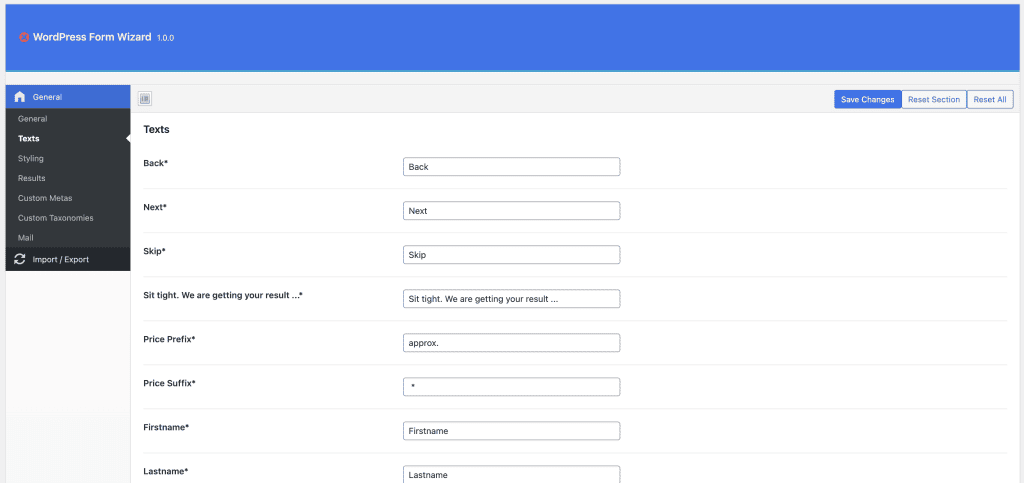Click the home icon beside General

click(20, 97)
